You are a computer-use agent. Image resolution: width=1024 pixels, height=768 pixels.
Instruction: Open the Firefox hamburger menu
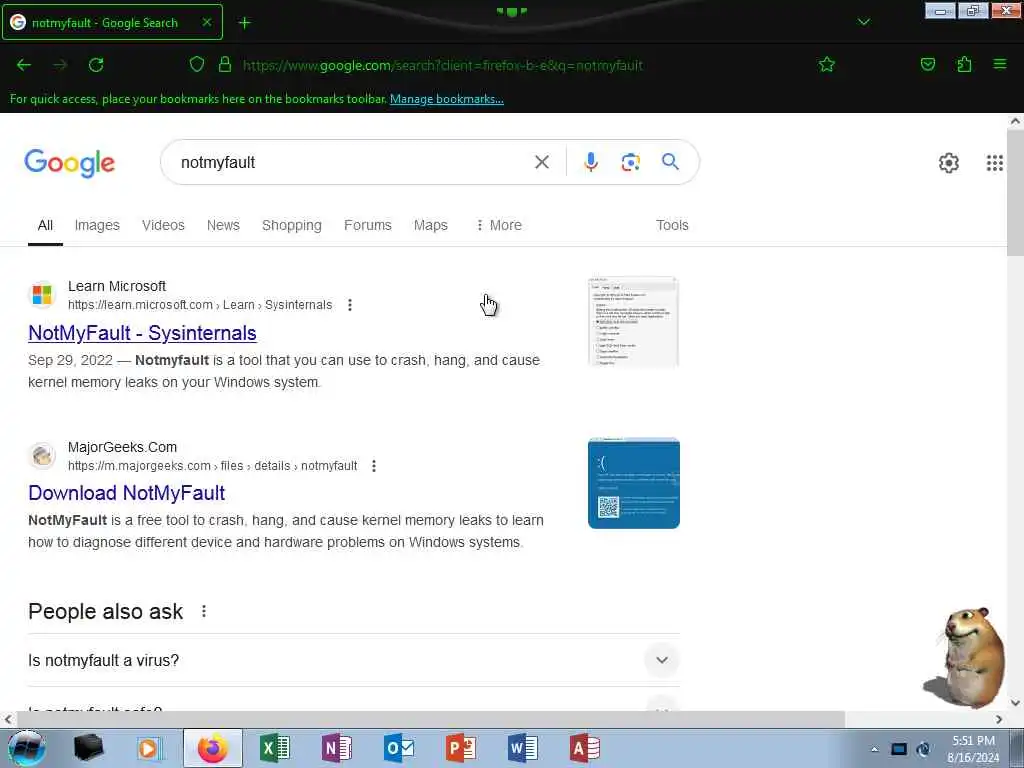click(1000, 64)
